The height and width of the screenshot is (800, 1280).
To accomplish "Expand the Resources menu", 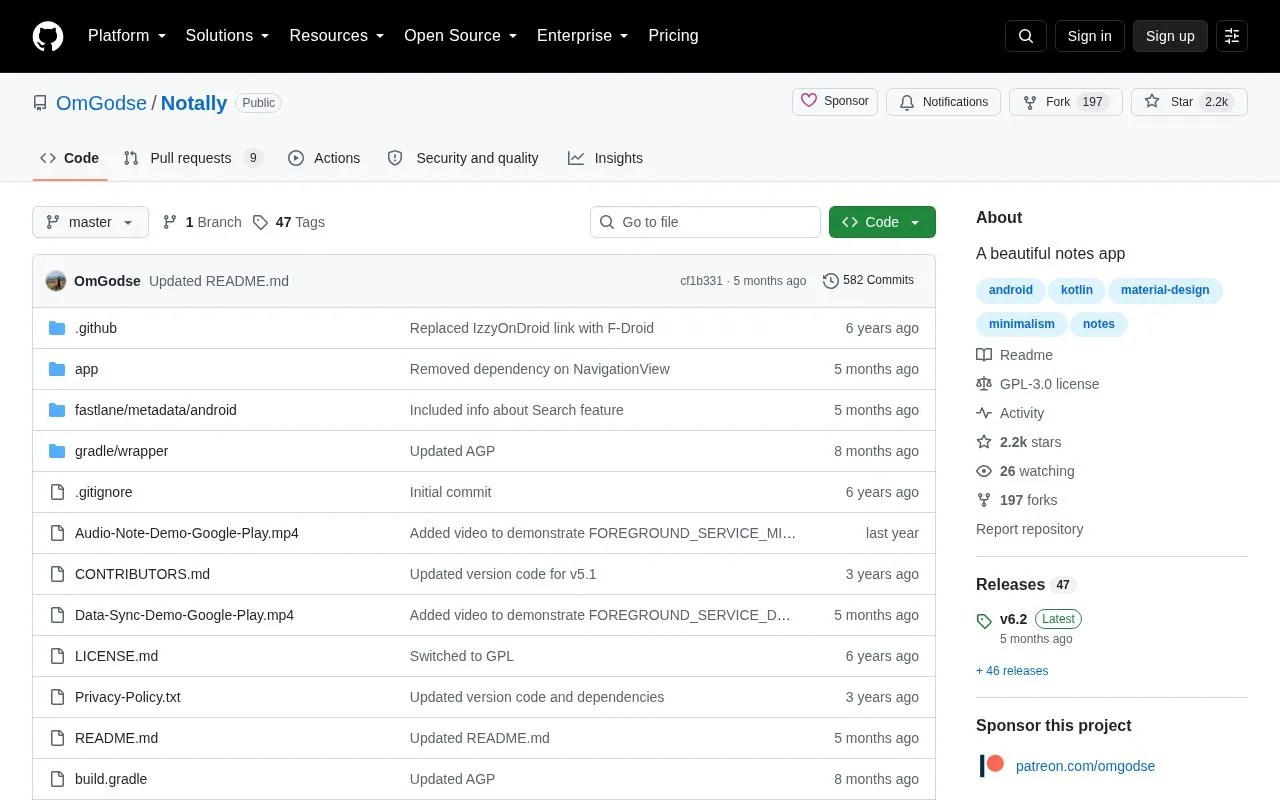I will (x=337, y=36).
